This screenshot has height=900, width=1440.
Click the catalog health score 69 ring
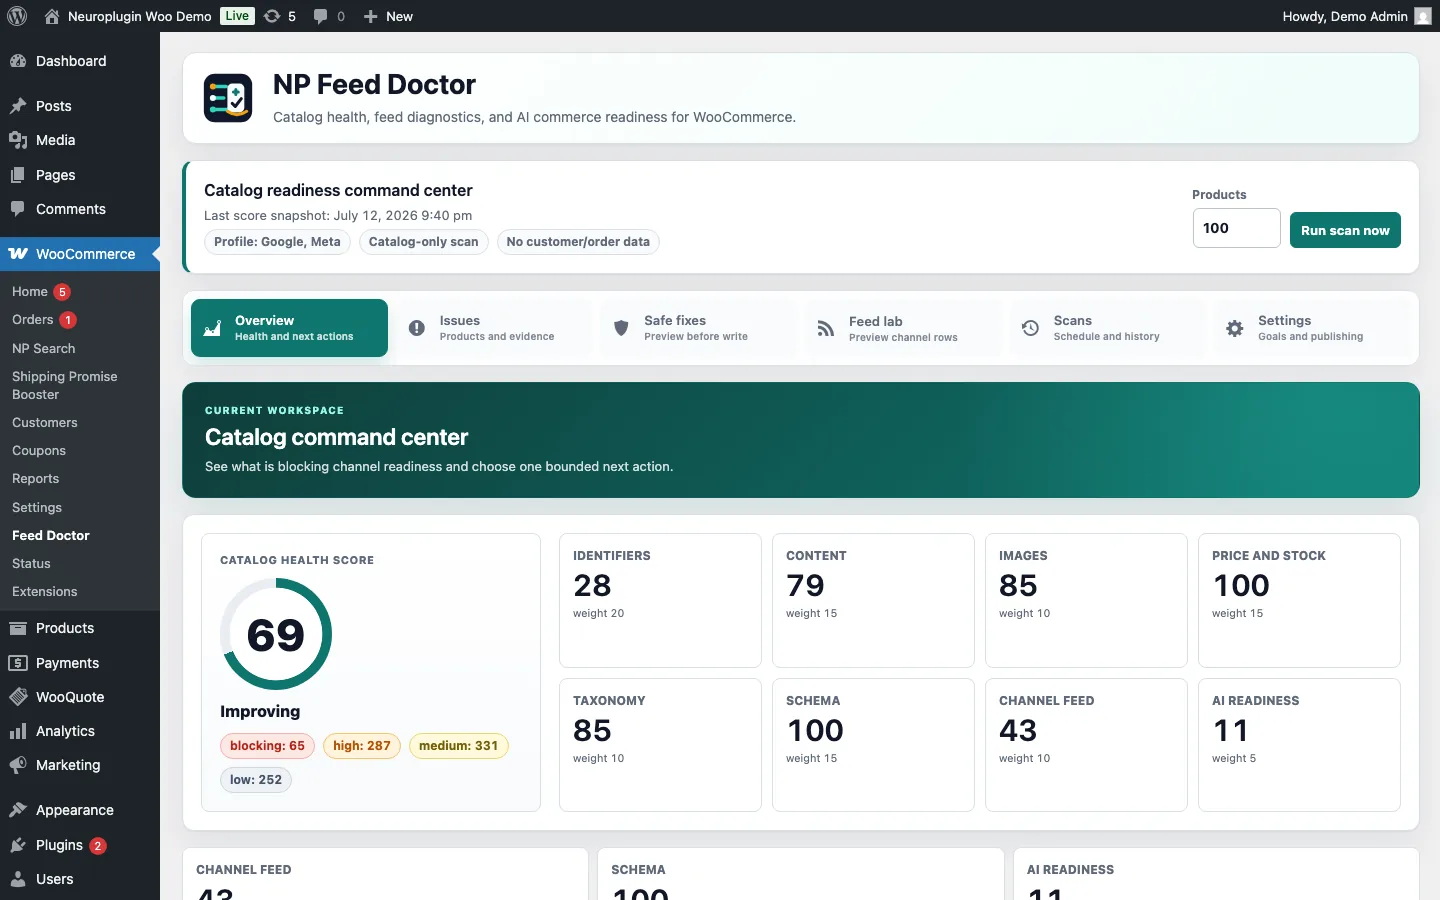276,634
